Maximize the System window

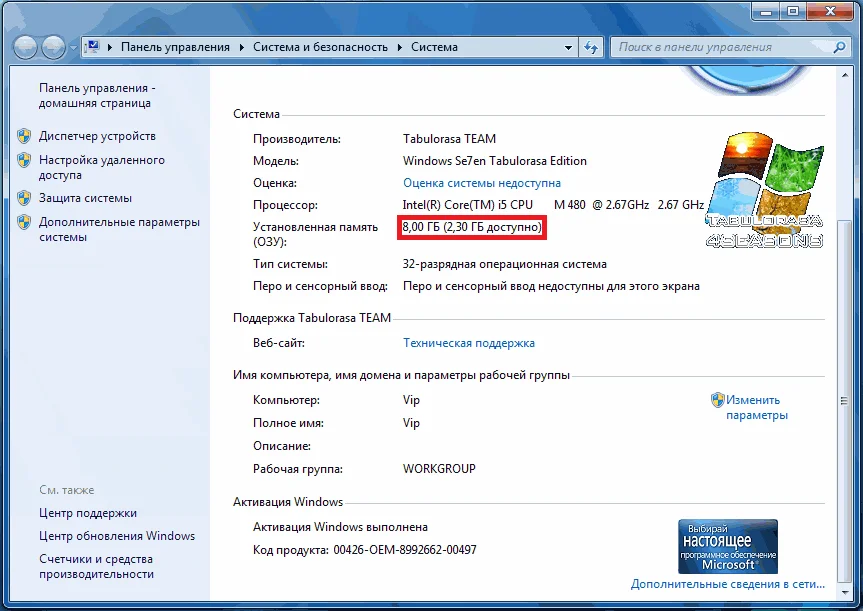(x=793, y=11)
